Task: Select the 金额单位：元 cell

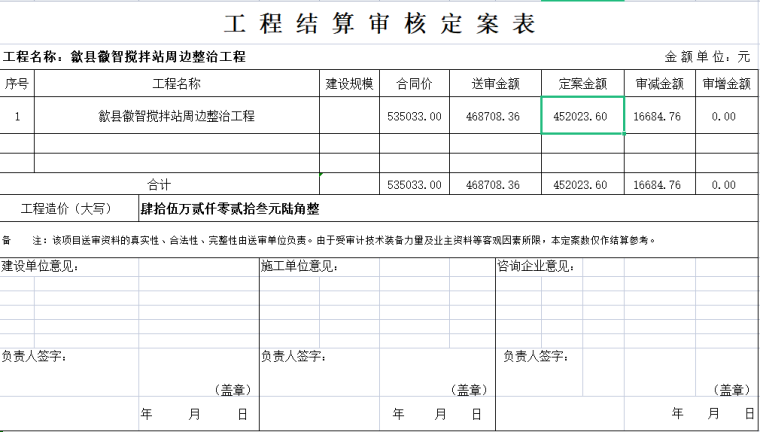Action: tap(707, 57)
